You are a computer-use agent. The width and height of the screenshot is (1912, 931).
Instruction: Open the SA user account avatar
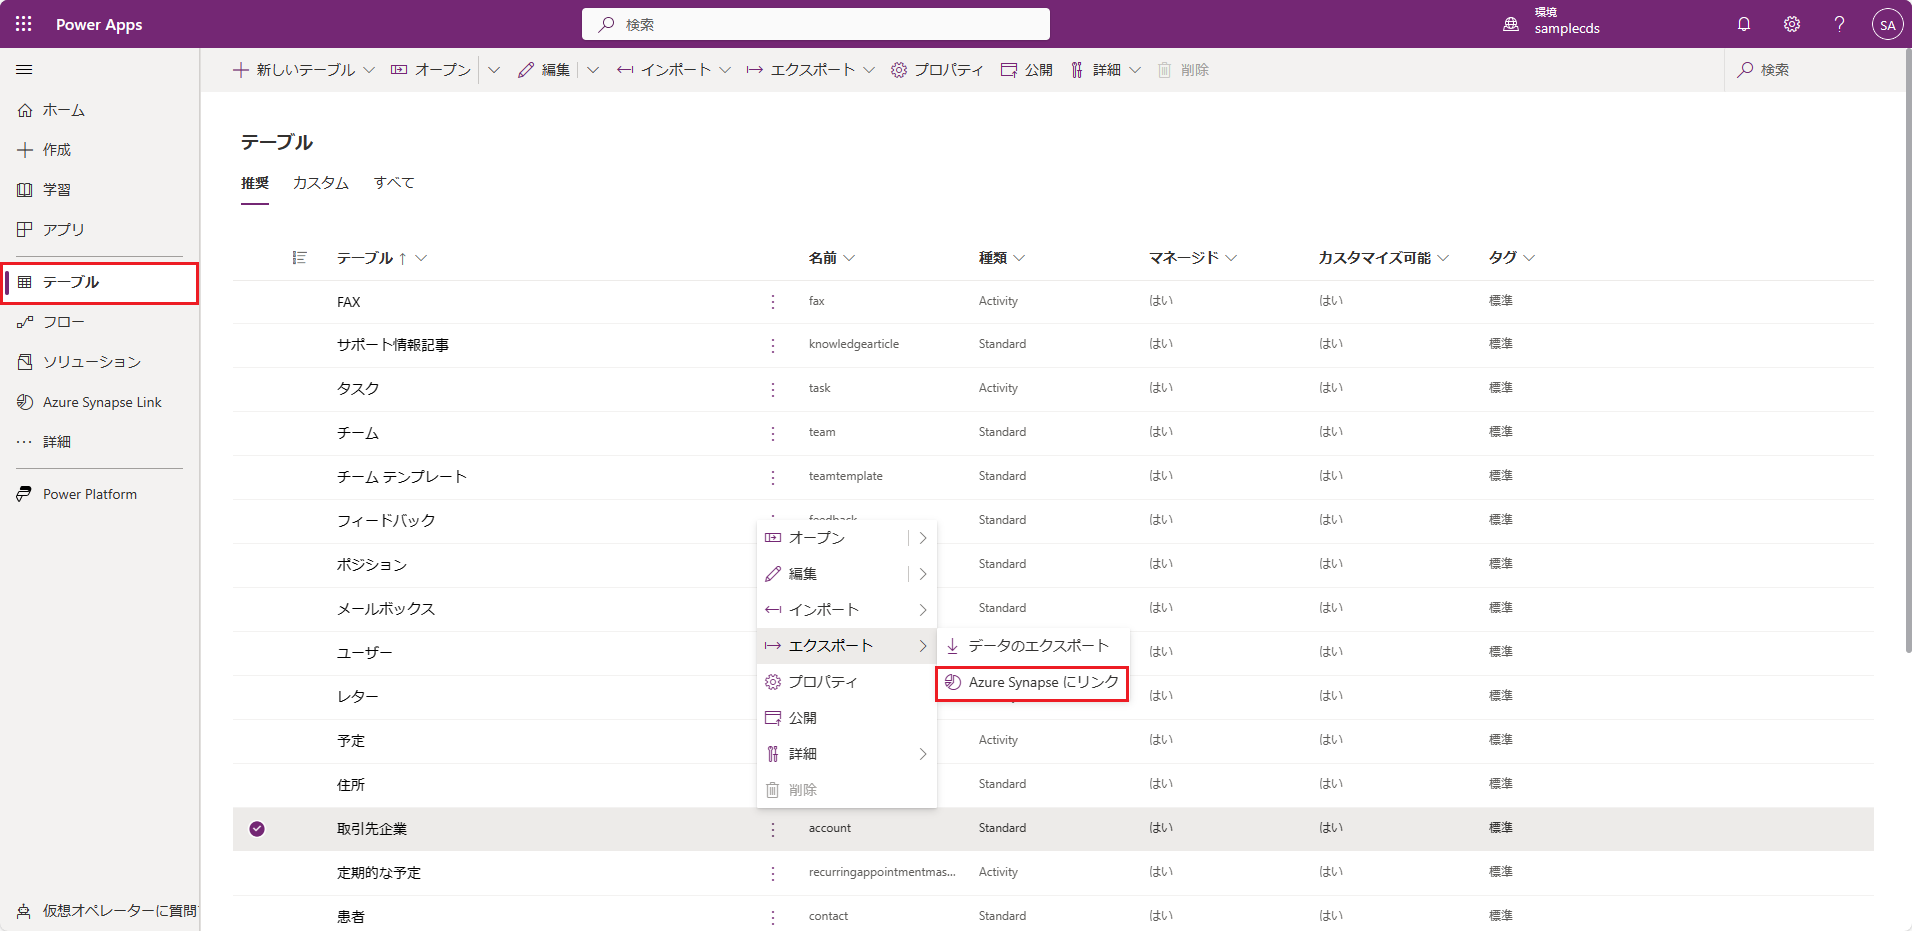pyautogui.click(x=1887, y=25)
